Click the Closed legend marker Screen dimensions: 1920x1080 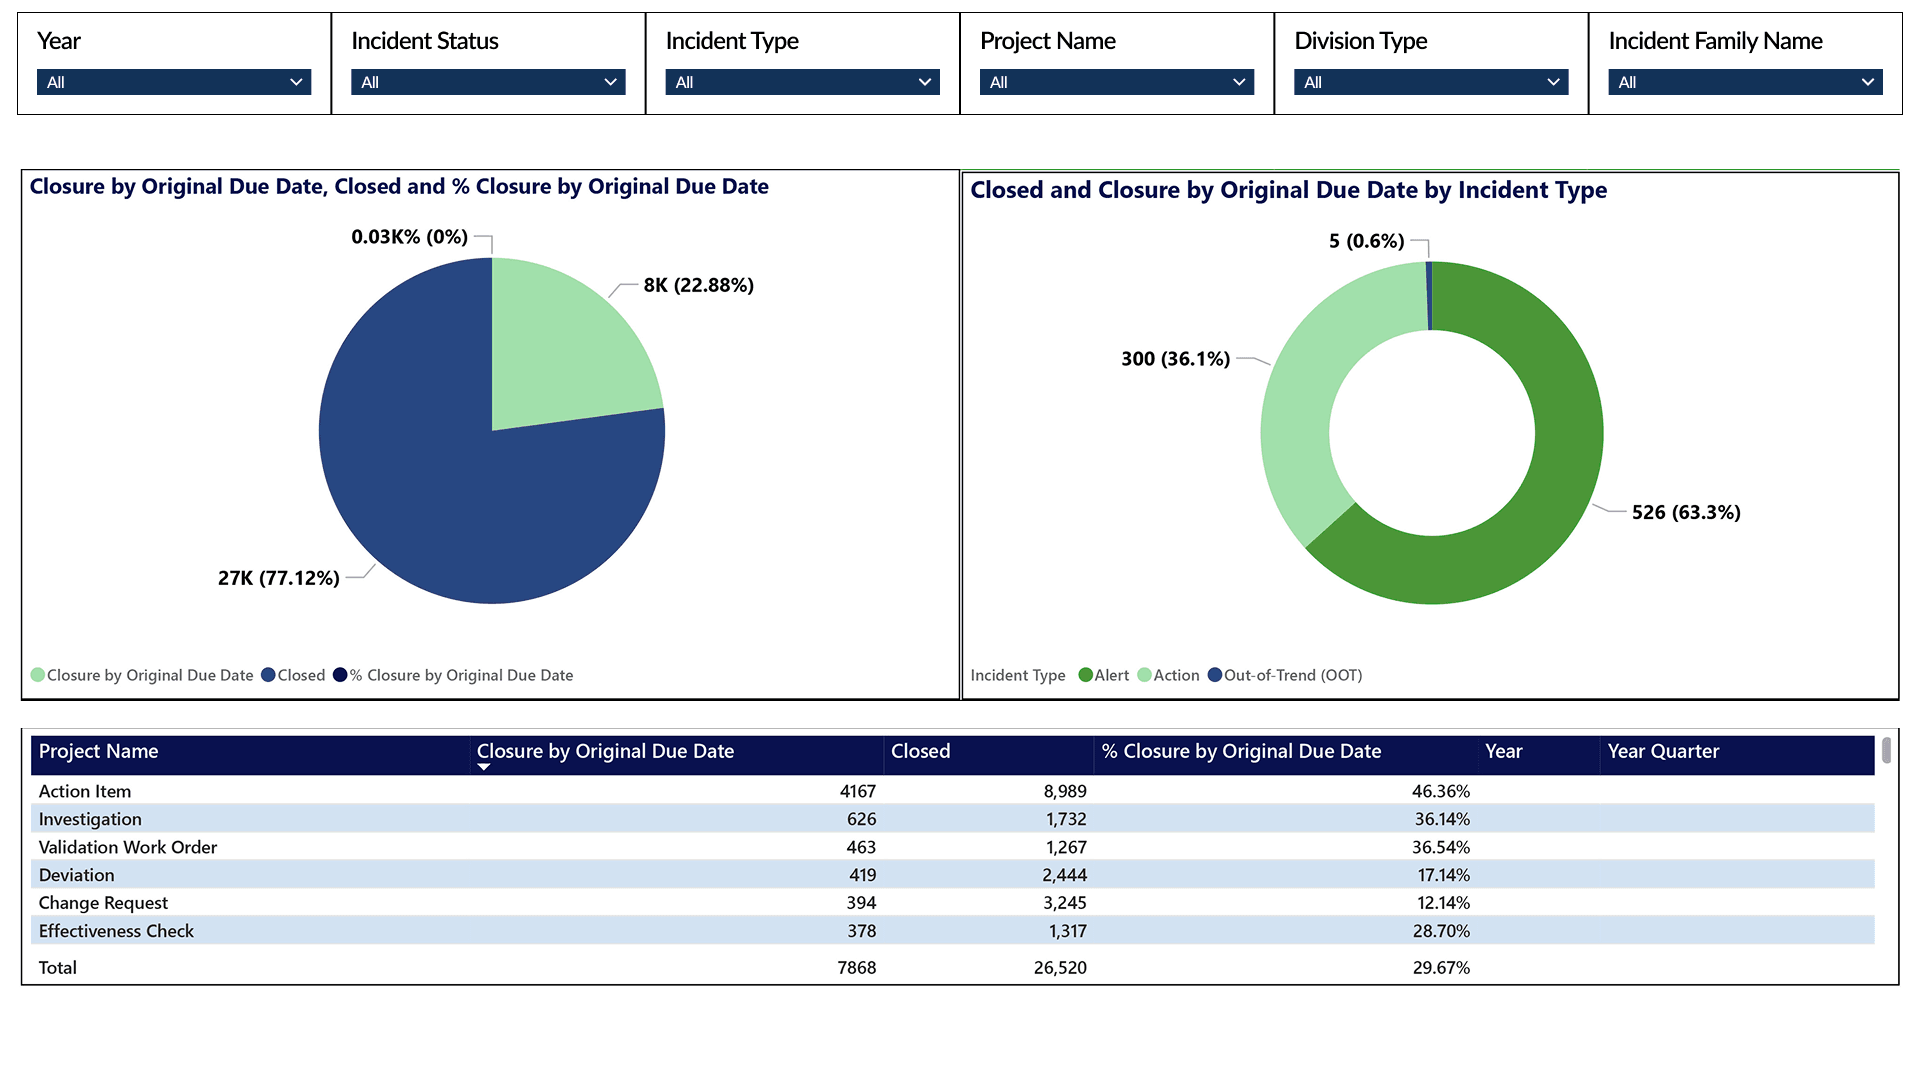(x=268, y=675)
